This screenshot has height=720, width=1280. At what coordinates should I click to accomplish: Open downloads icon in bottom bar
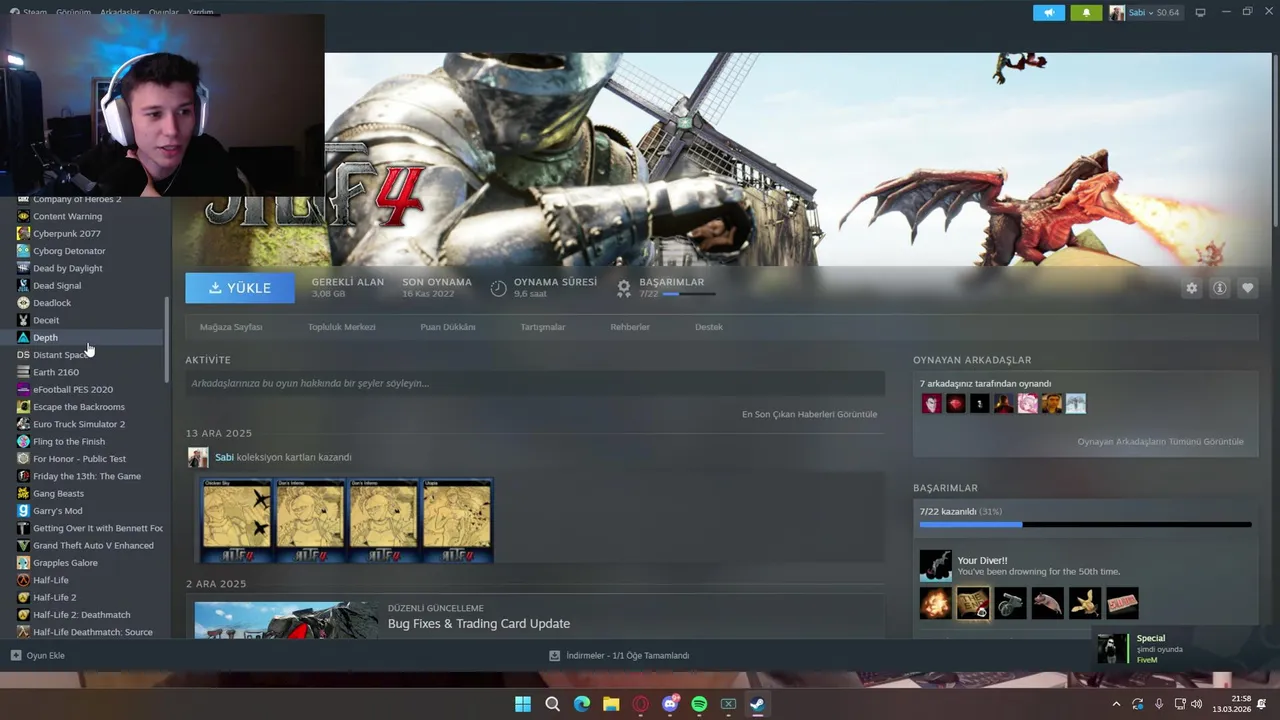[554, 656]
